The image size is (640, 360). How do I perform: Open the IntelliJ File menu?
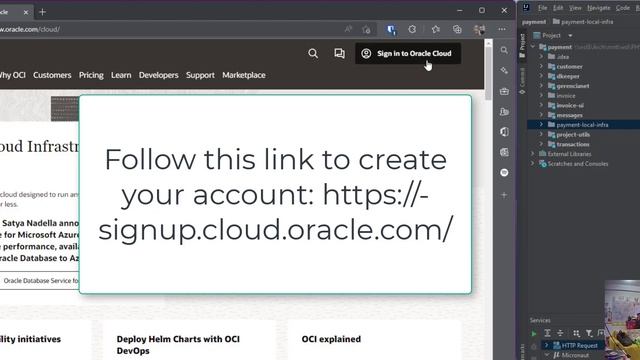coord(542,8)
